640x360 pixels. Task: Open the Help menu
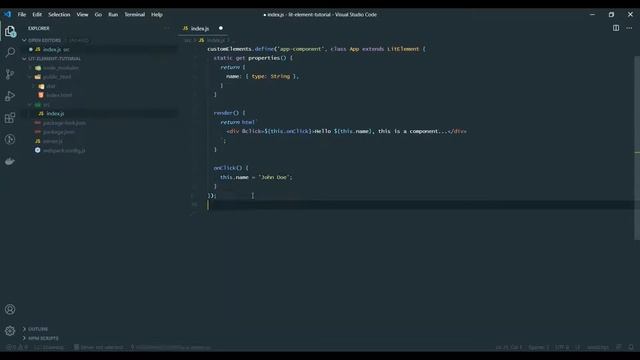click(157, 14)
